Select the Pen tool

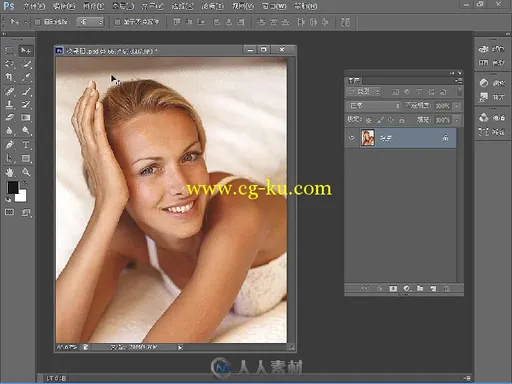pyautogui.click(x=10, y=145)
